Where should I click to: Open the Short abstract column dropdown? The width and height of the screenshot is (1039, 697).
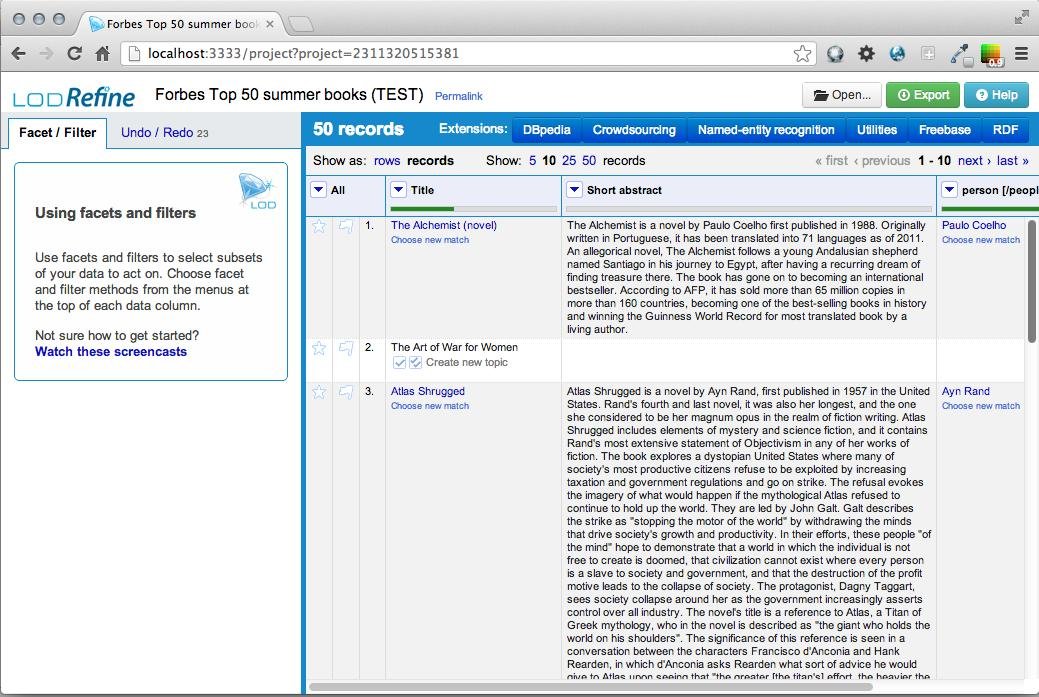click(574, 190)
